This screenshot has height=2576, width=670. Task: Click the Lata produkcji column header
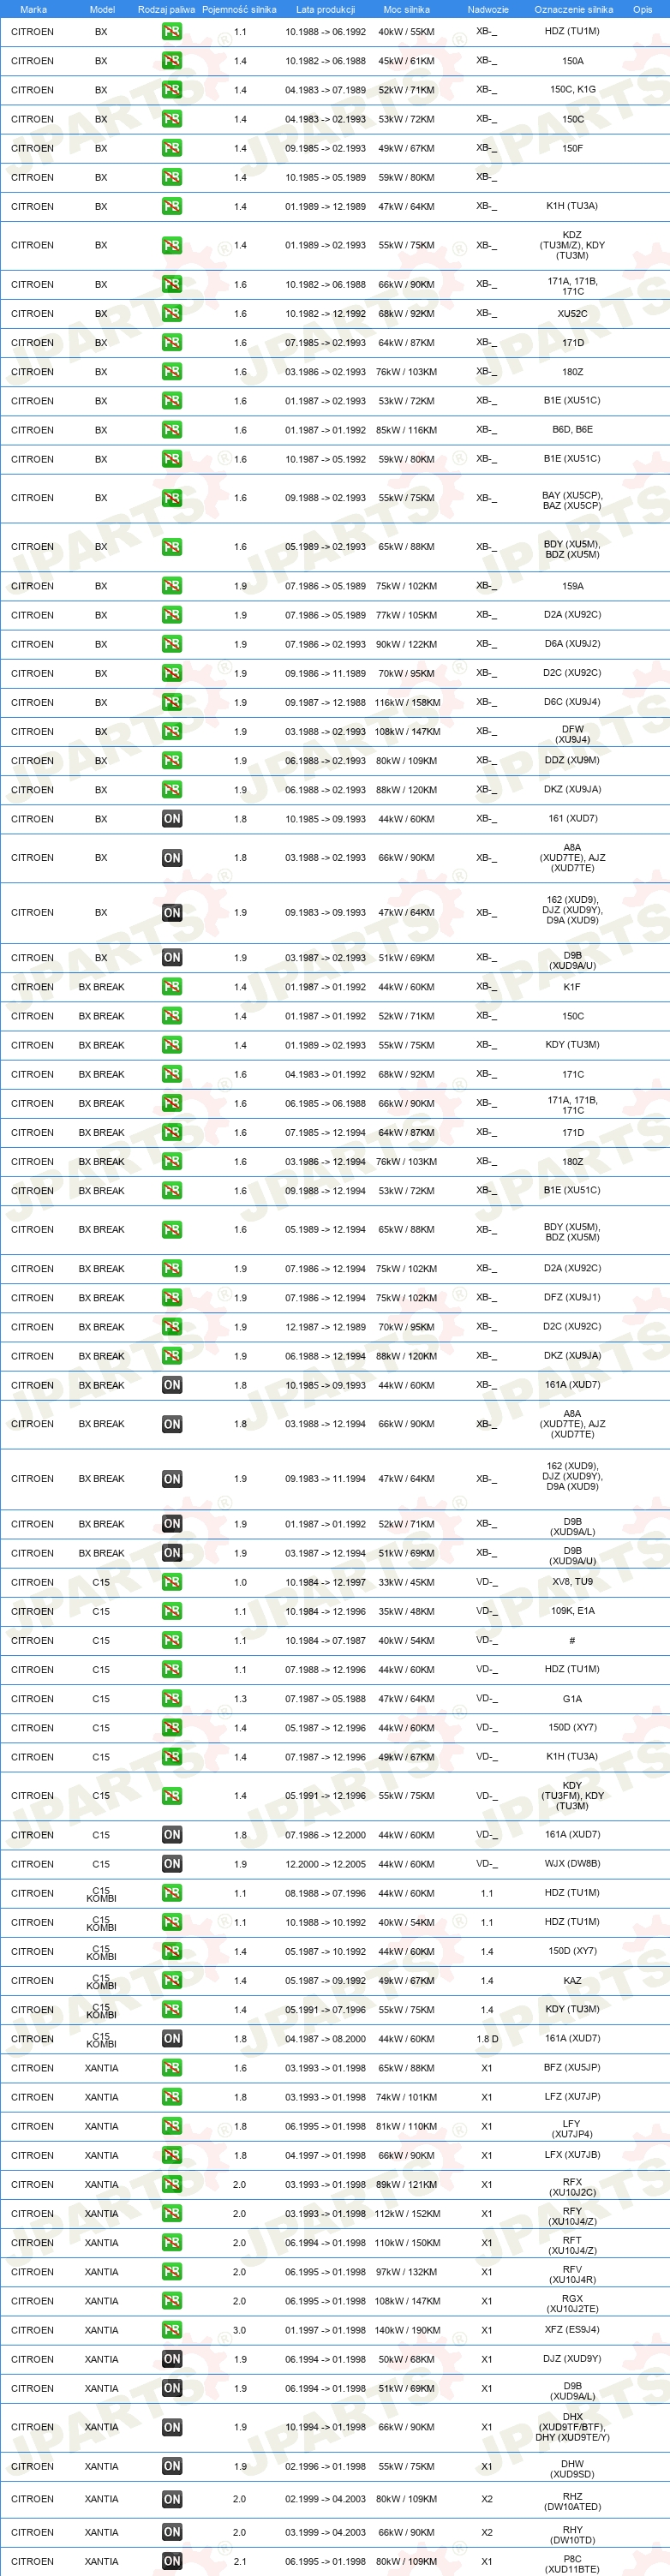pos(325,9)
